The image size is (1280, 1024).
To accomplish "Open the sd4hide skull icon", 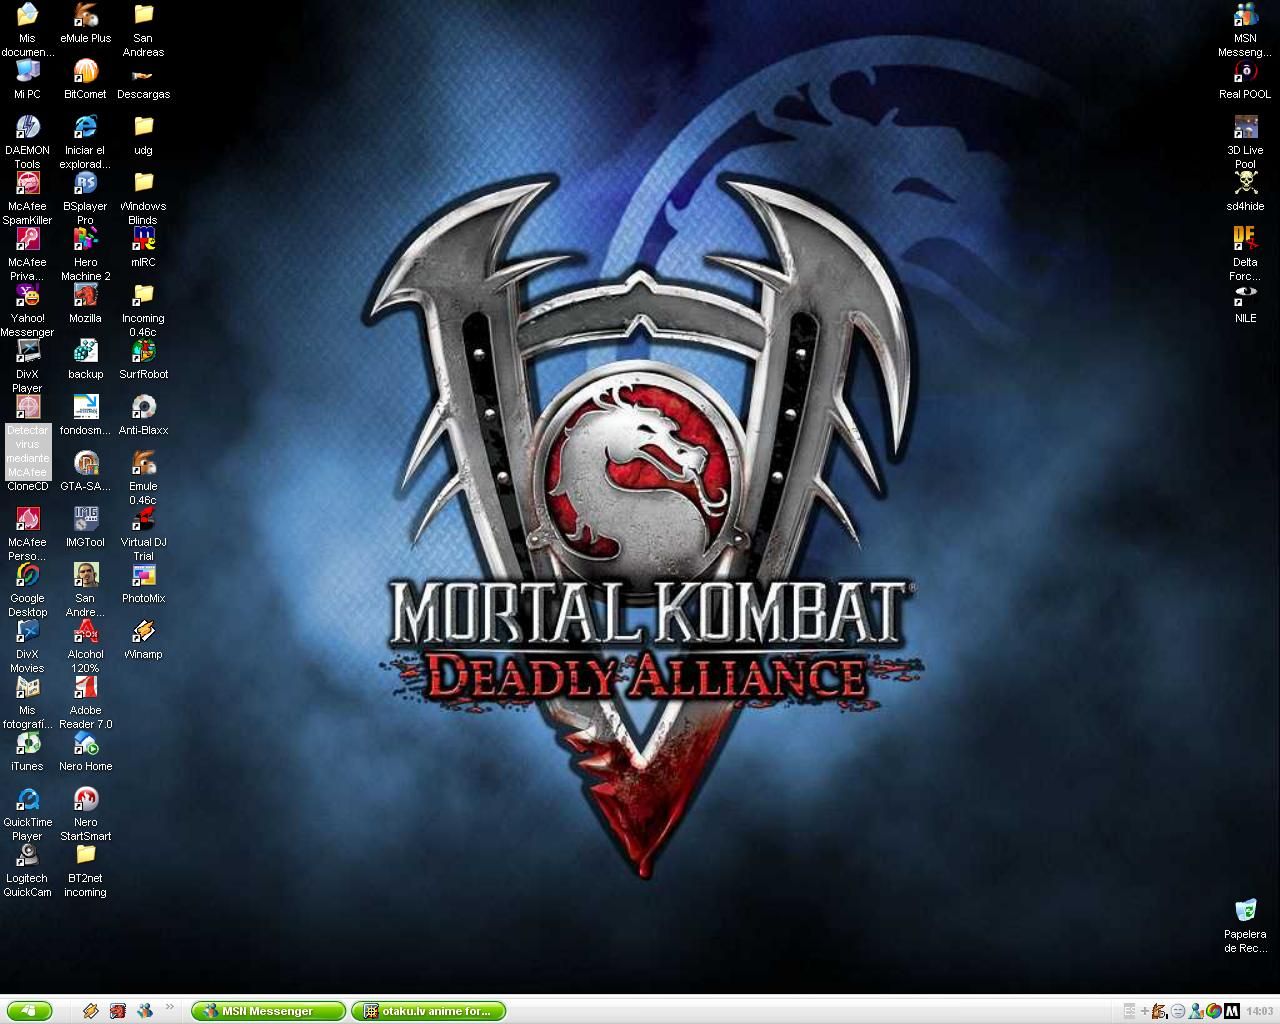I will pos(1245,183).
